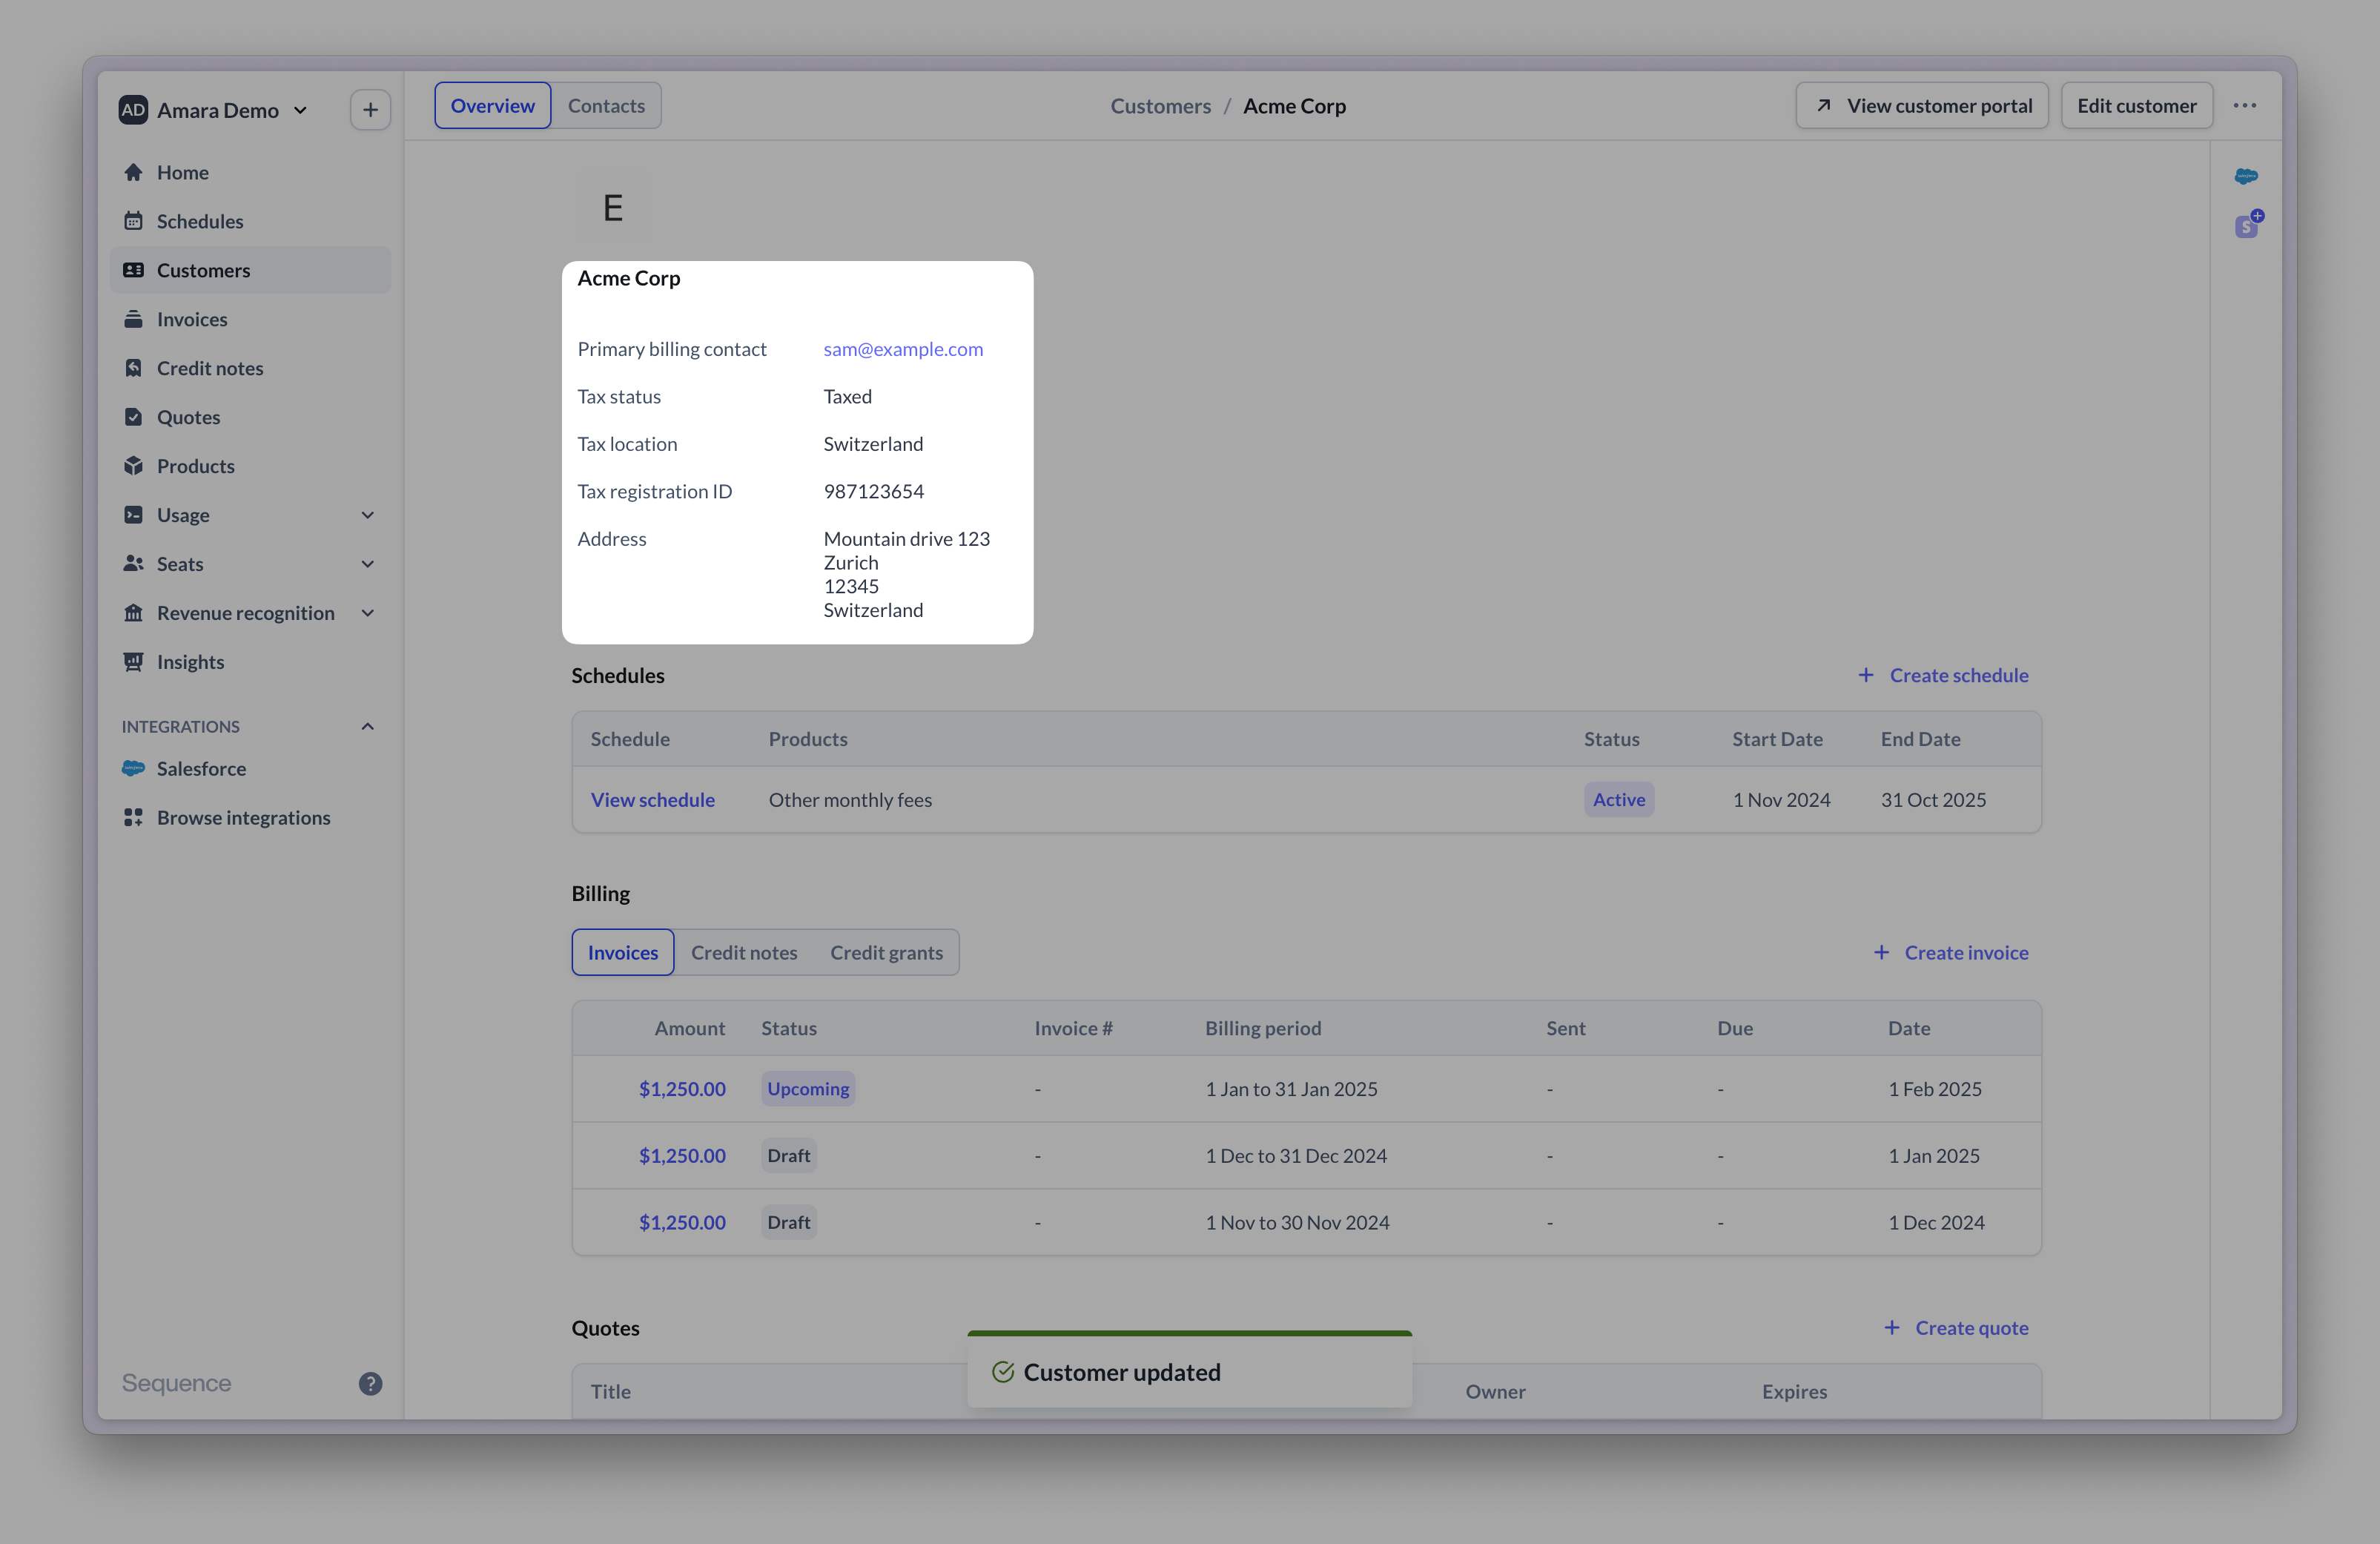Click the Edit customer button
2380x1544 pixels.
point(2136,106)
